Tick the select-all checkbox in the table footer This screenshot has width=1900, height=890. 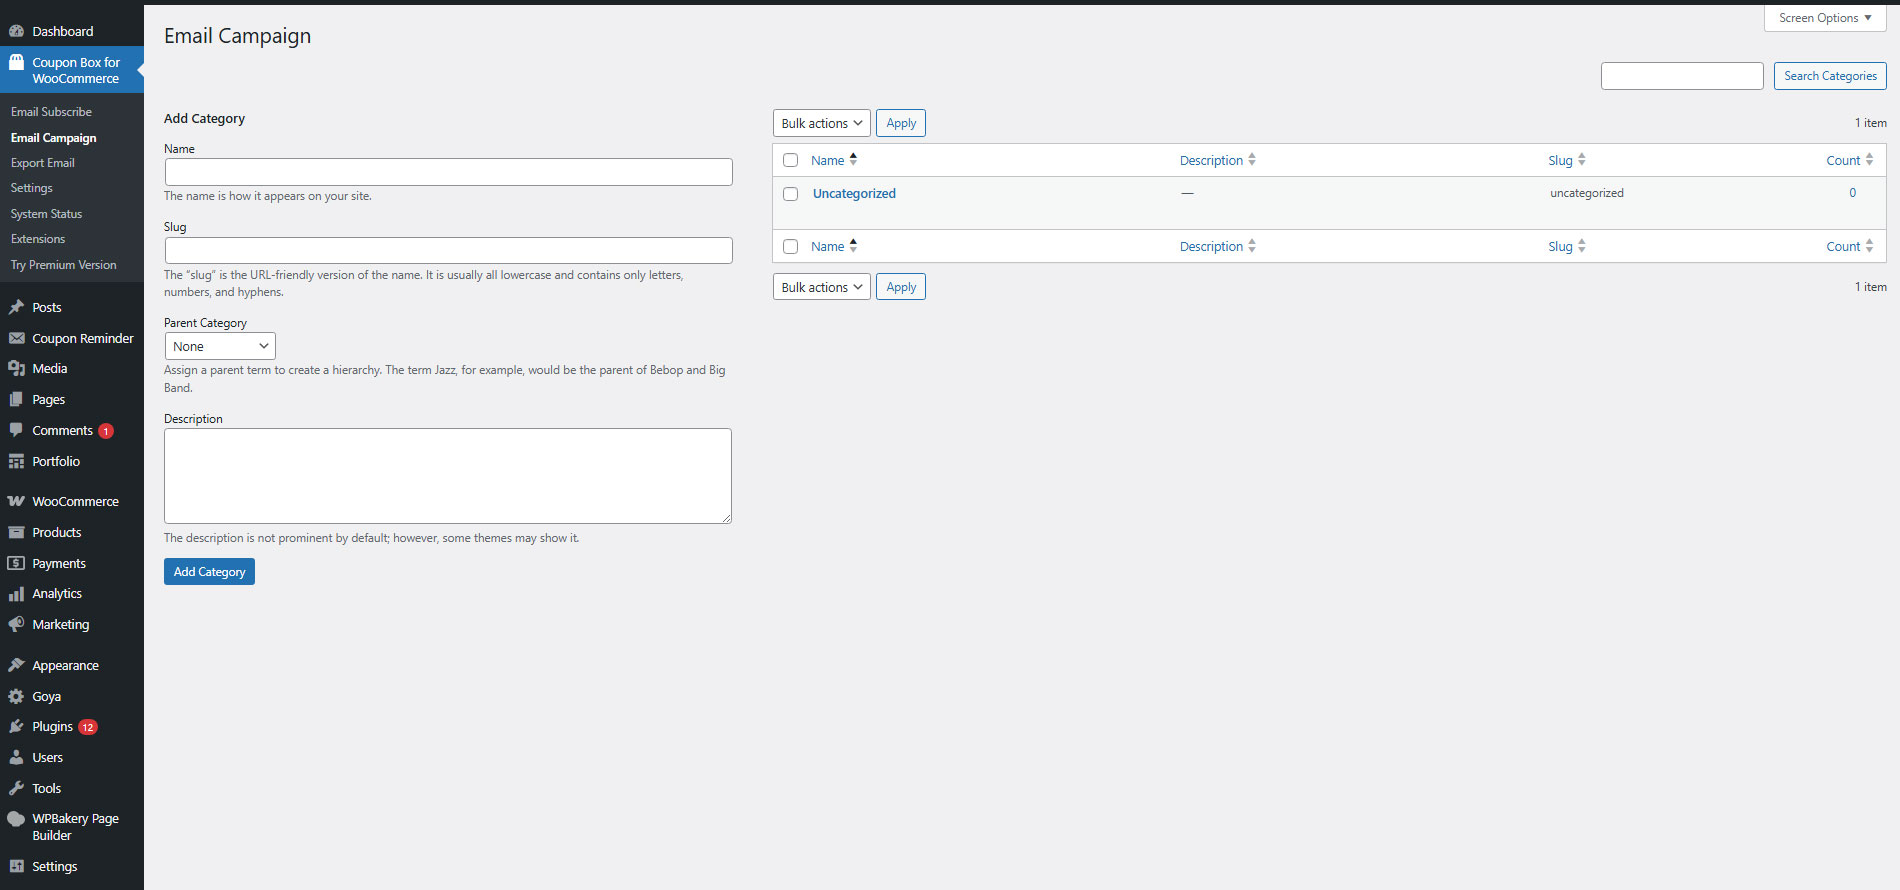tap(791, 246)
